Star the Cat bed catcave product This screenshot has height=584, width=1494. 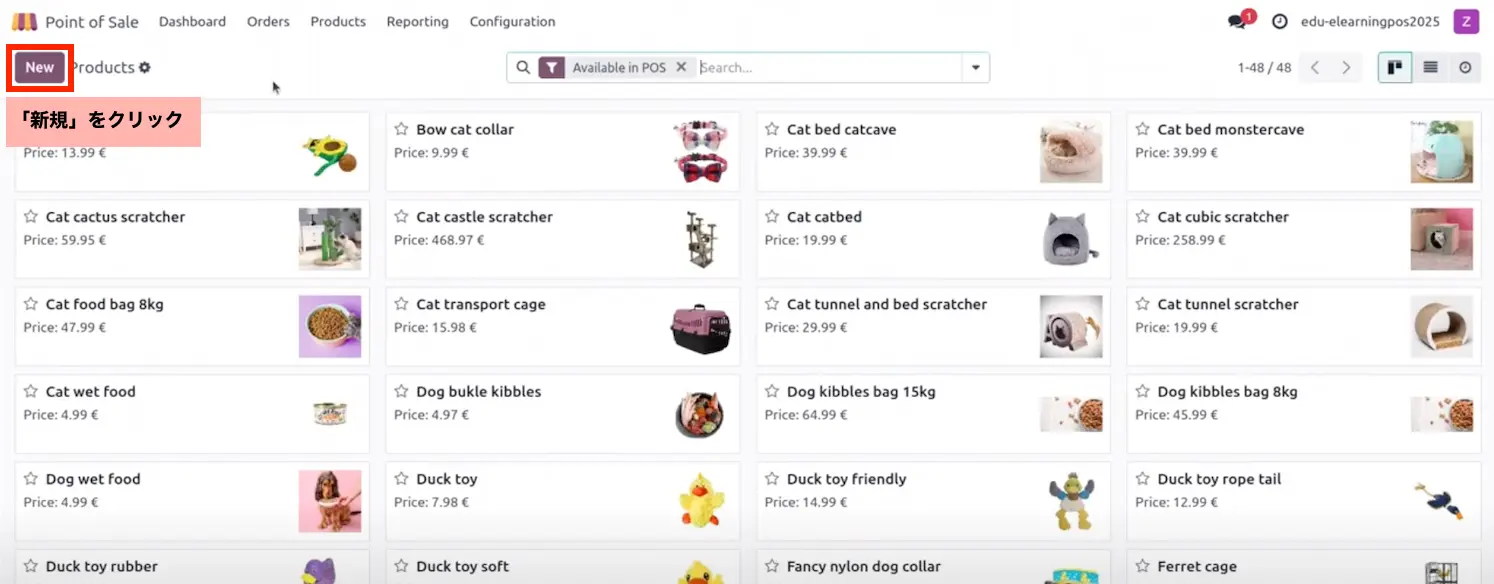(x=772, y=129)
